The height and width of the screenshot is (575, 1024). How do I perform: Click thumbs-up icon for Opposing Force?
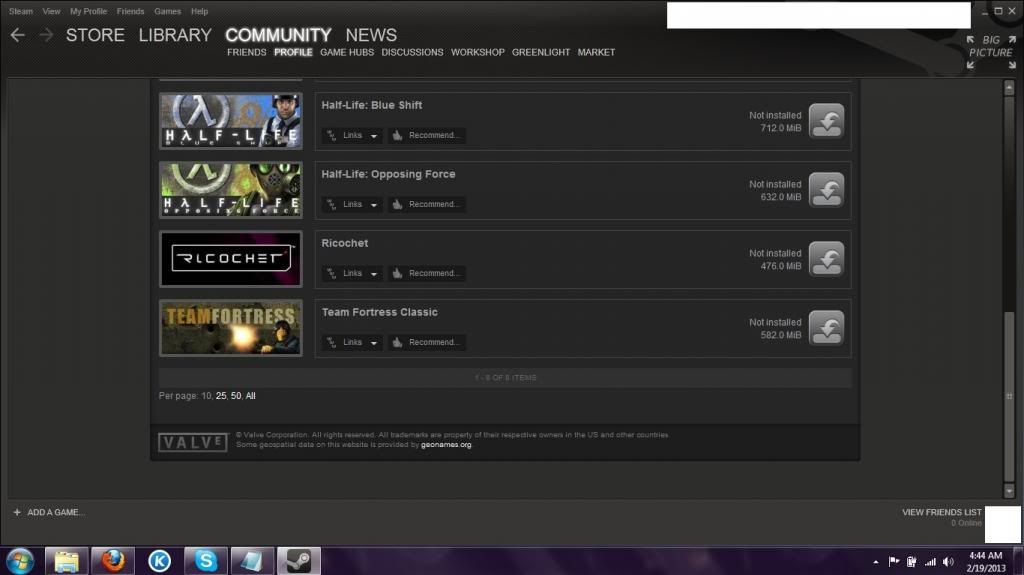[x=397, y=205]
